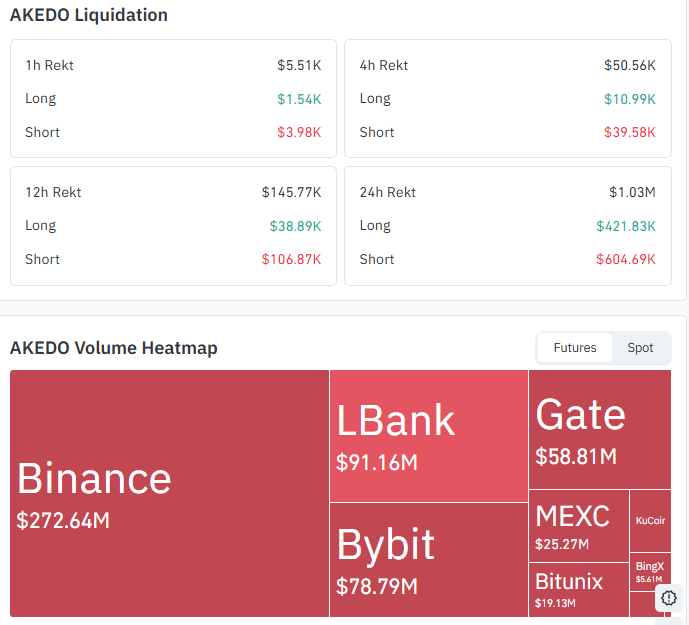Click the 4h Long value $10.99K
This screenshot has height=625, width=689.
tap(630, 99)
